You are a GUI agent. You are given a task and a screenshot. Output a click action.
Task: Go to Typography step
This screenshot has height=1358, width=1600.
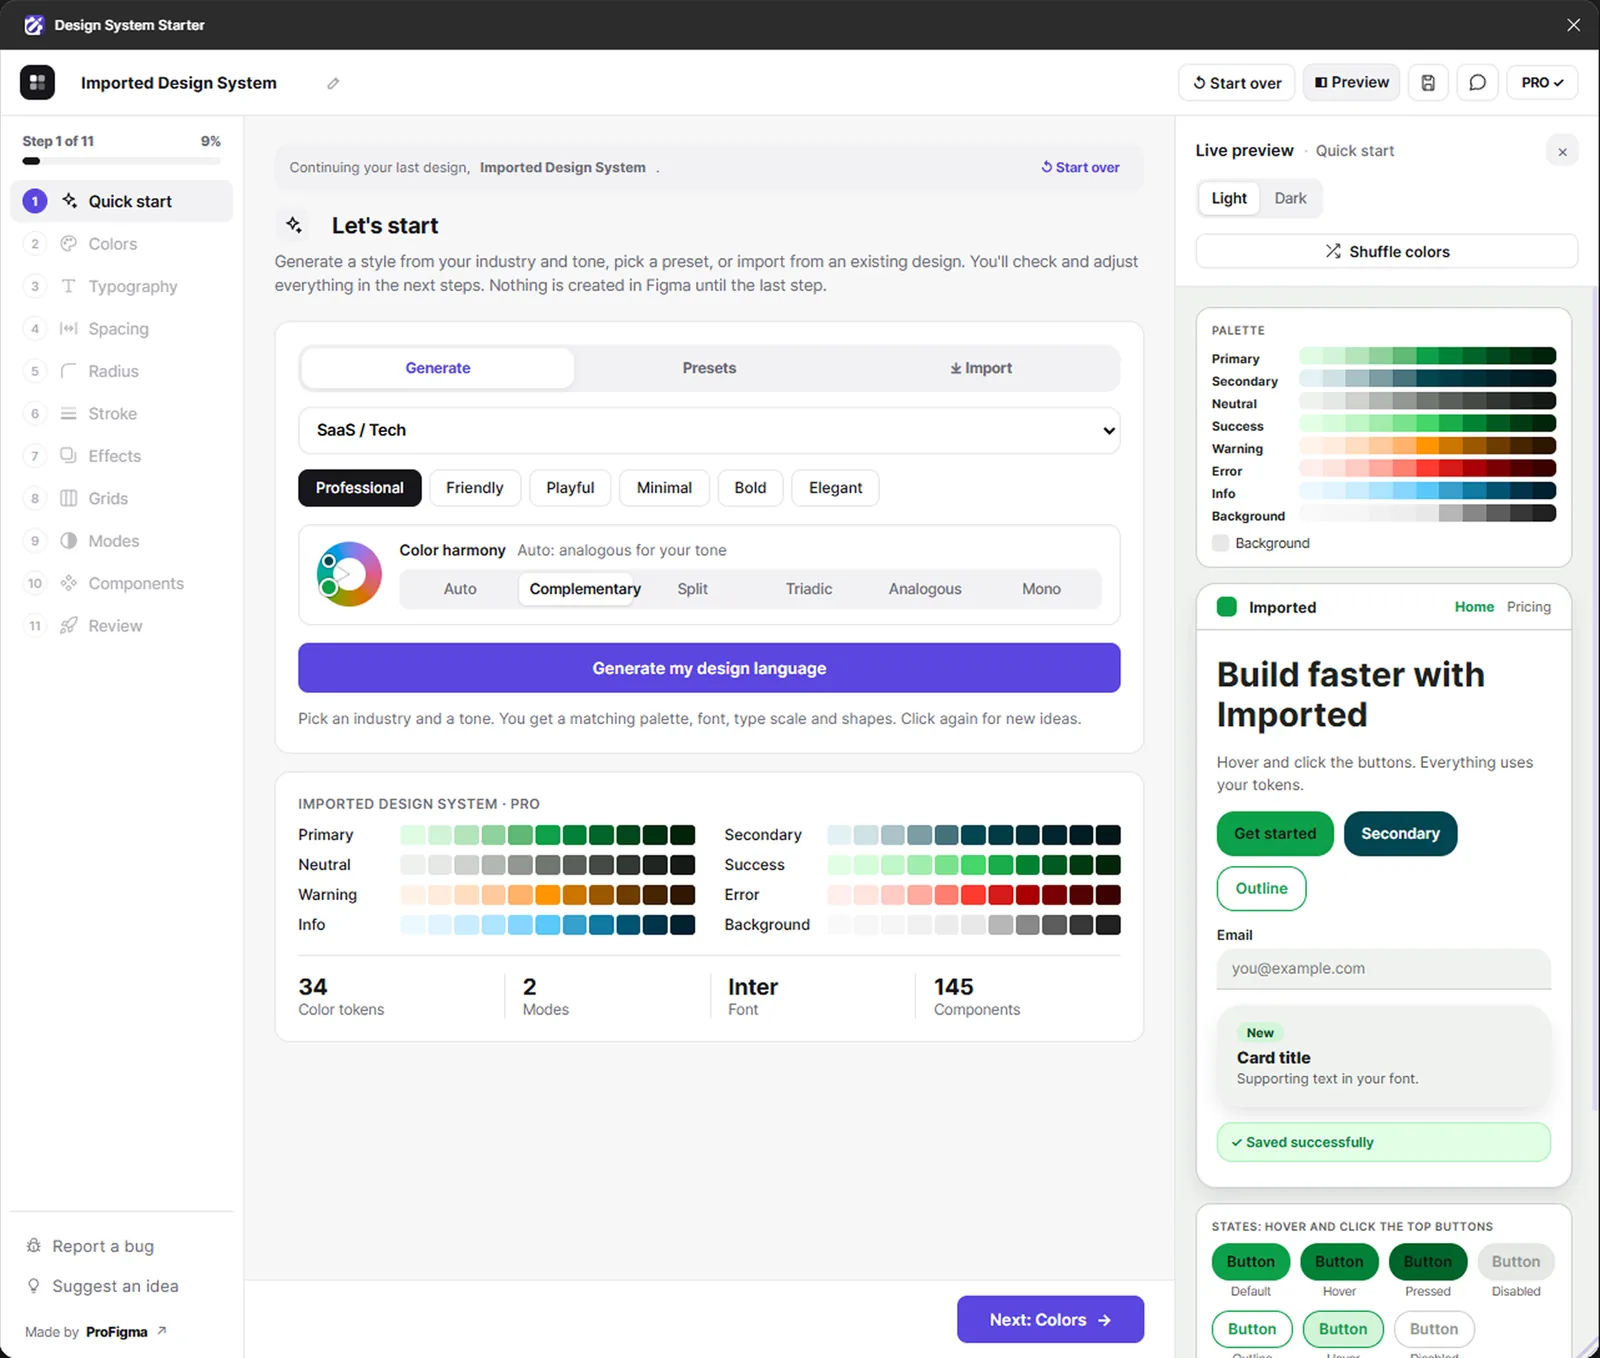(x=121, y=286)
